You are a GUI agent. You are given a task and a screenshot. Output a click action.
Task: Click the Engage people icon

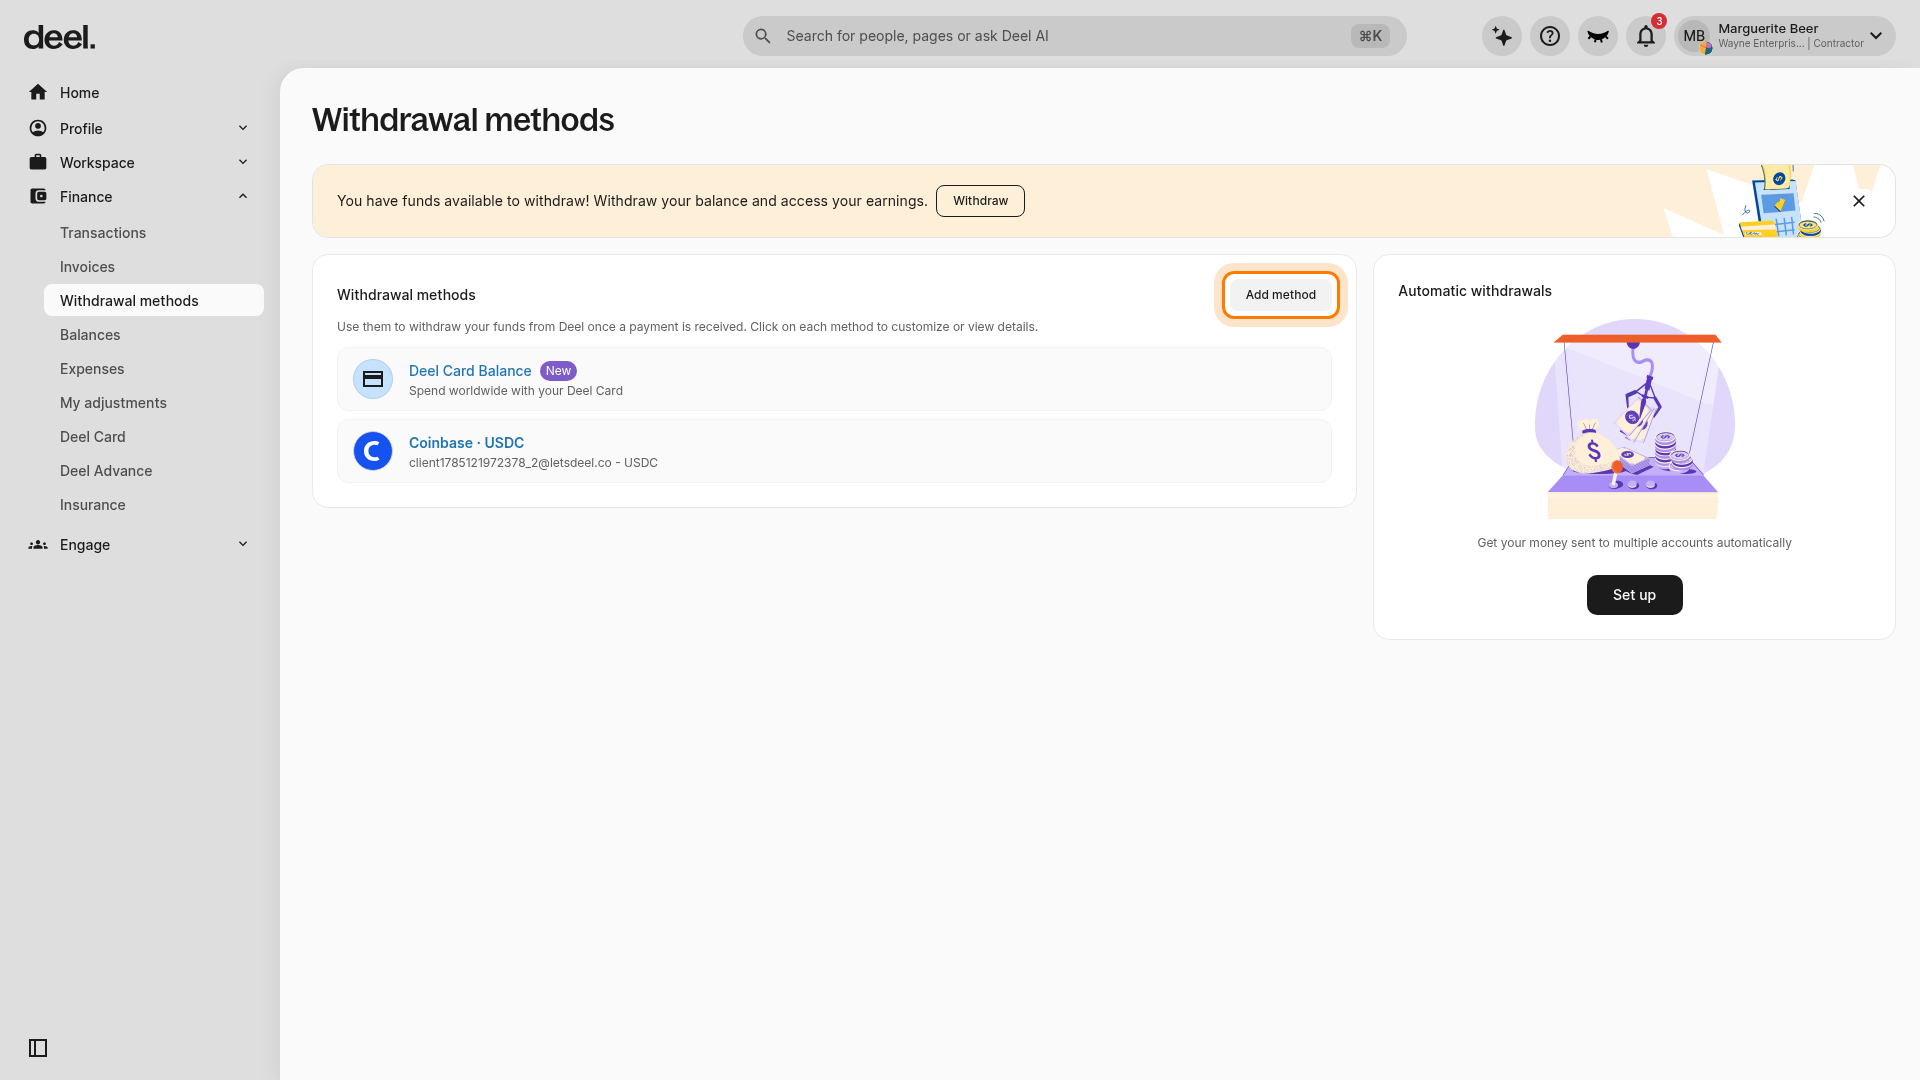coord(38,544)
